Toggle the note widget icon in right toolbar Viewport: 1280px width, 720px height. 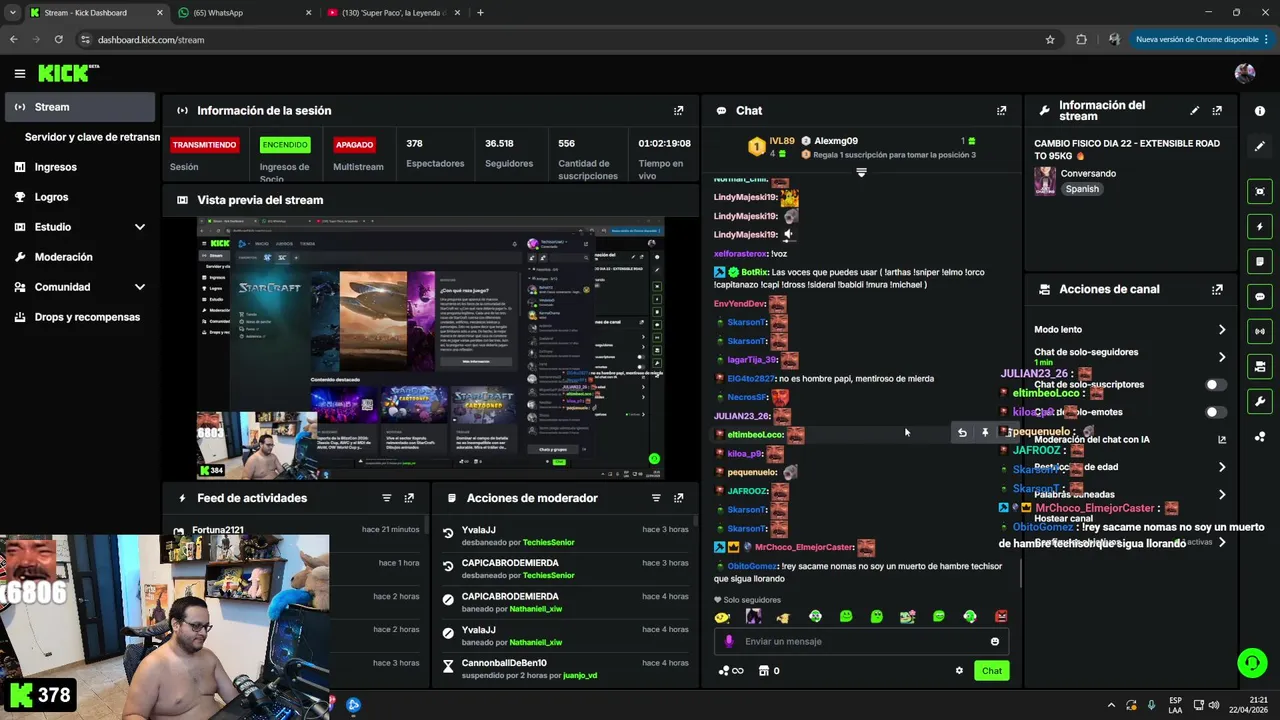1260,262
